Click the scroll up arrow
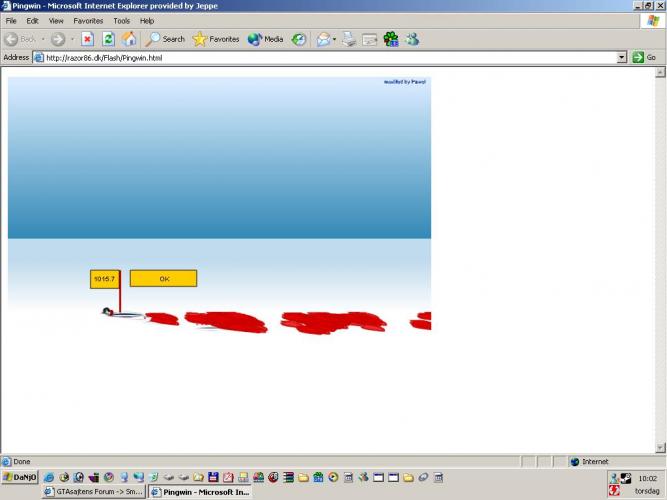Screen dimensions: 667x500 coord(660,72)
